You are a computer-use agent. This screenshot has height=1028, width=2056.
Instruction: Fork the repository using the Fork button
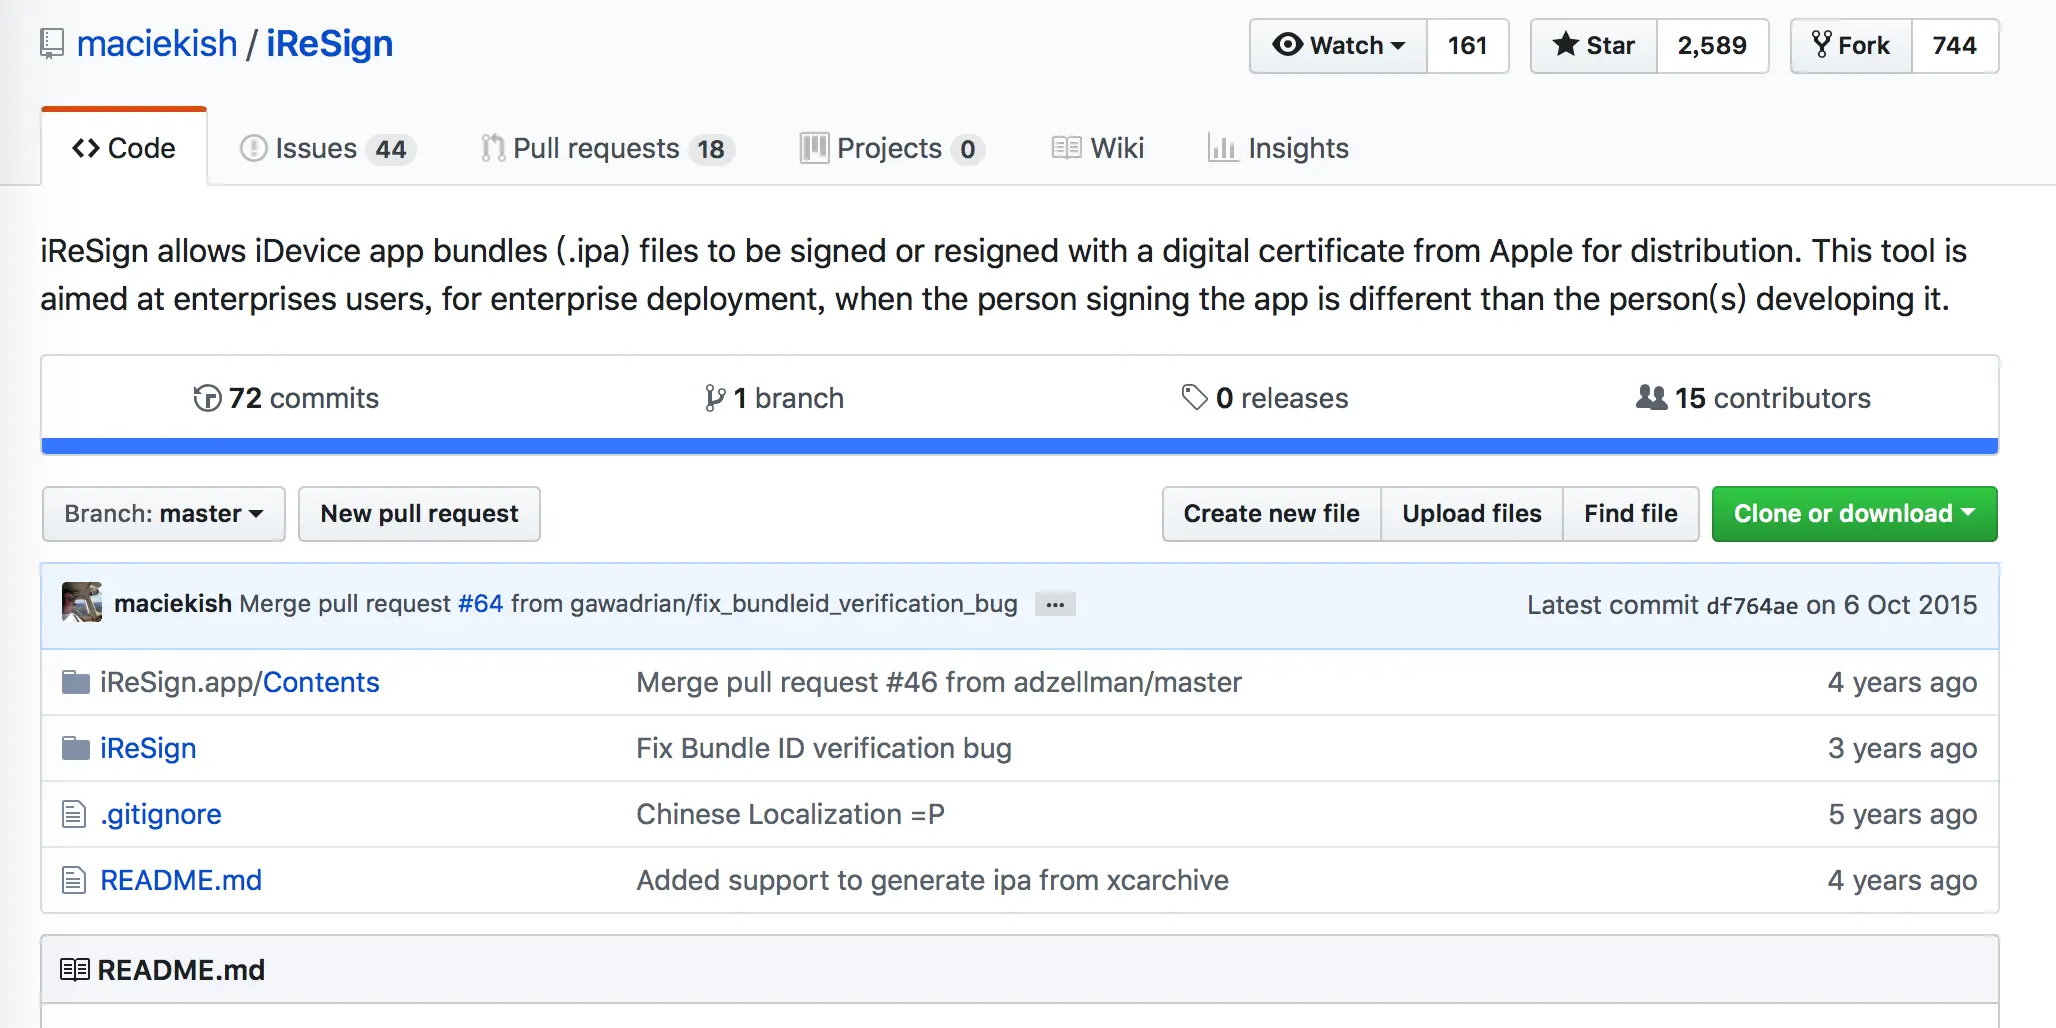pyautogui.click(x=1851, y=46)
